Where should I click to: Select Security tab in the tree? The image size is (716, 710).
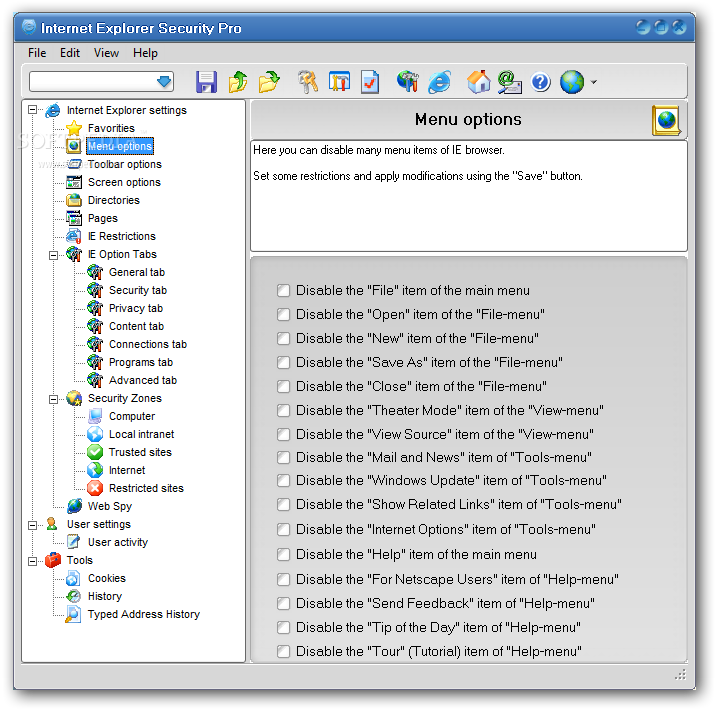point(138,290)
